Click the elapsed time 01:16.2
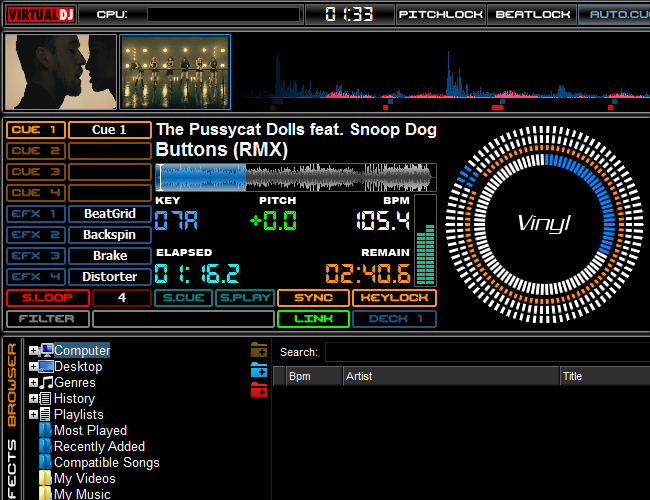This screenshot has height=500, width=650. [197, 274]
